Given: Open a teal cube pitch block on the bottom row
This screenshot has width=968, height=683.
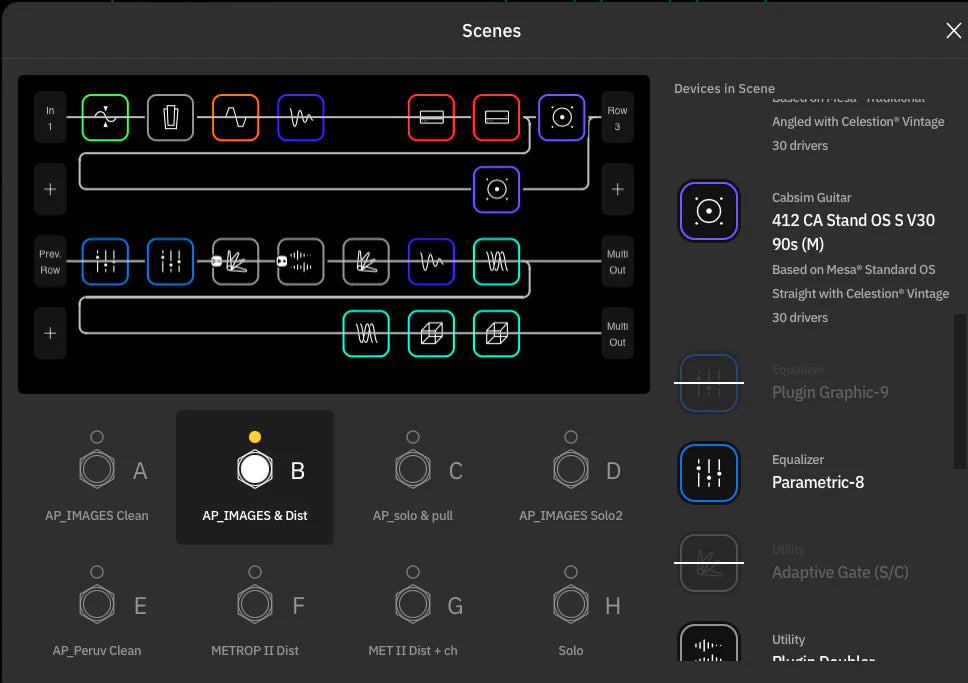Looking at the screenshot, I should (431, 334).
